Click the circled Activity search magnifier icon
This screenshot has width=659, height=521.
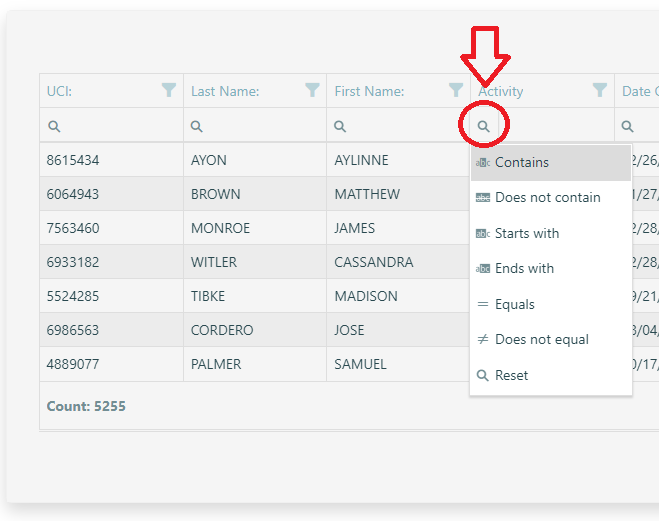[484, 126]
